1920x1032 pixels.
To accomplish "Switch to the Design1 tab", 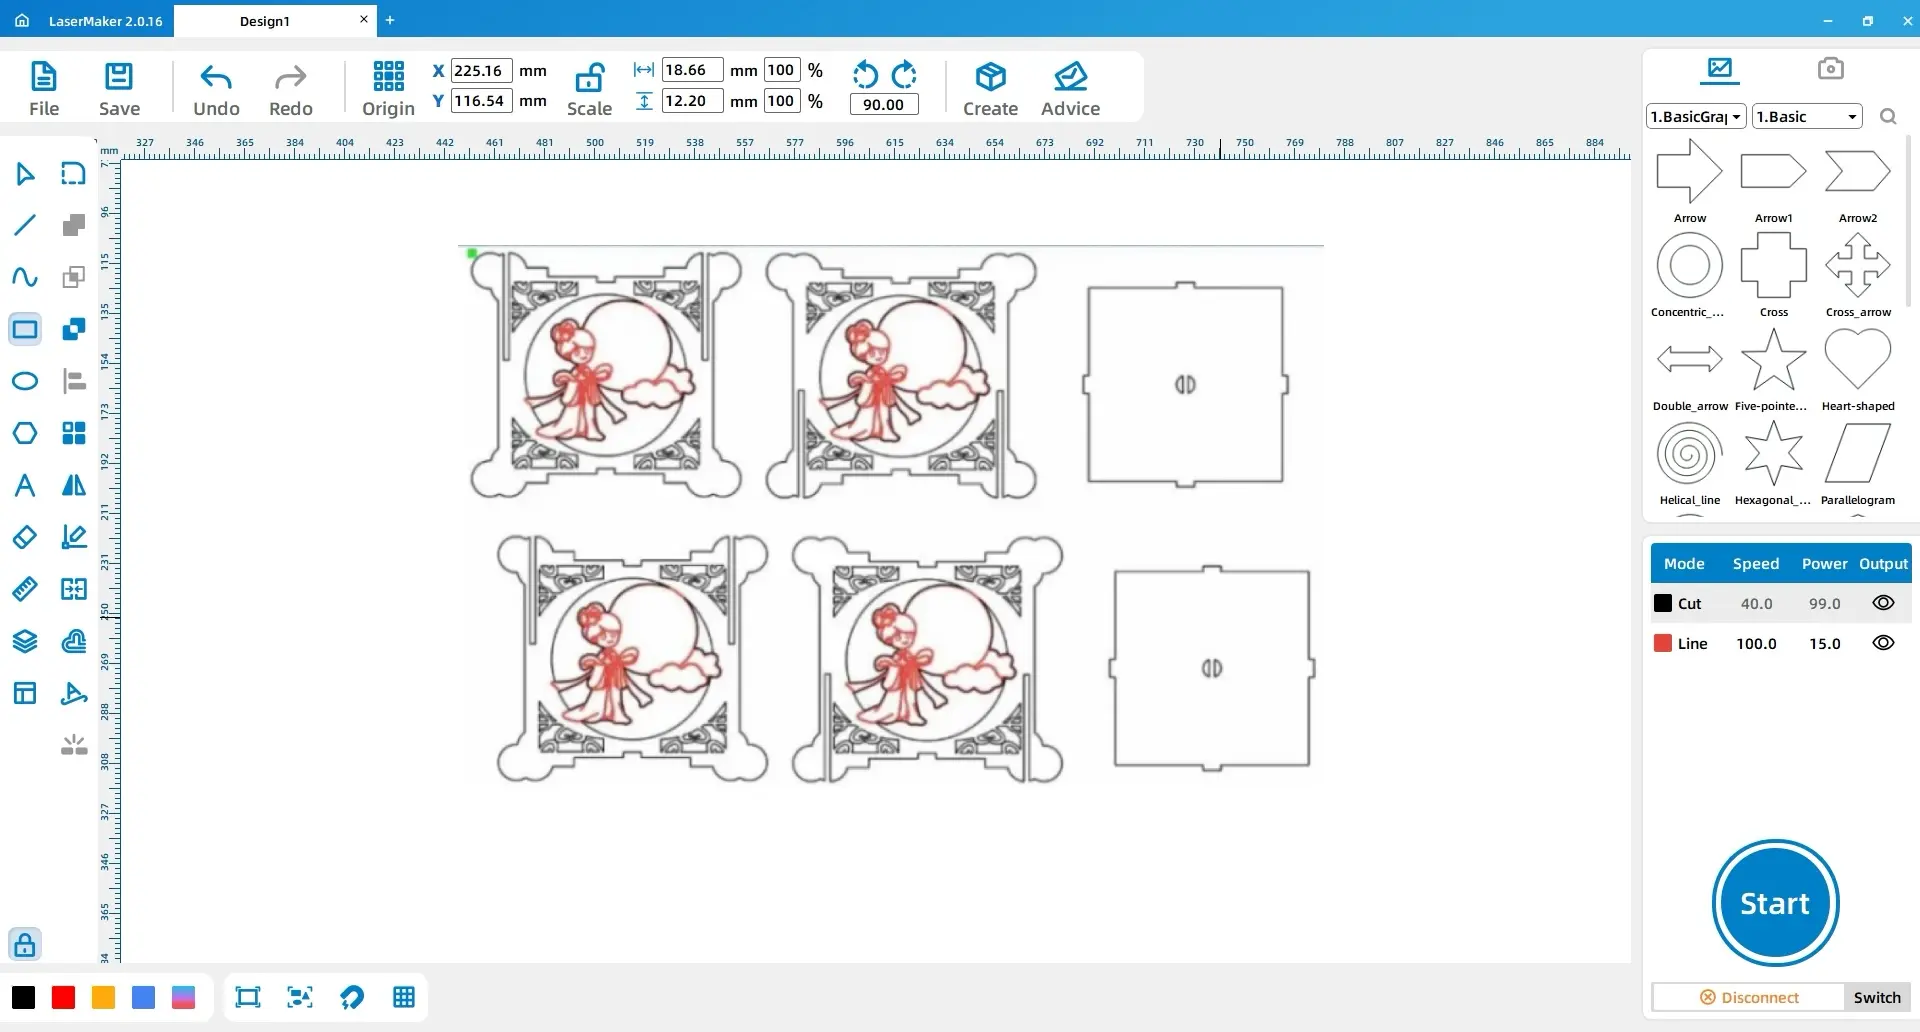I will point(264,21).
